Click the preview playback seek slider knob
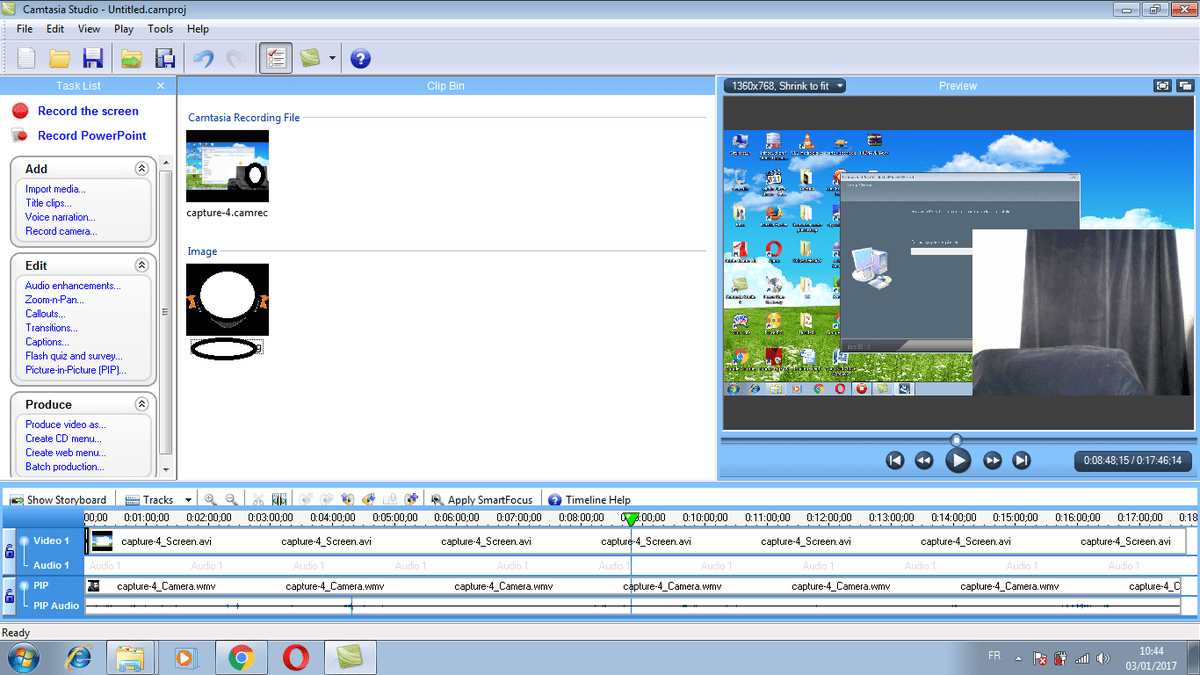 coord(956,439)
